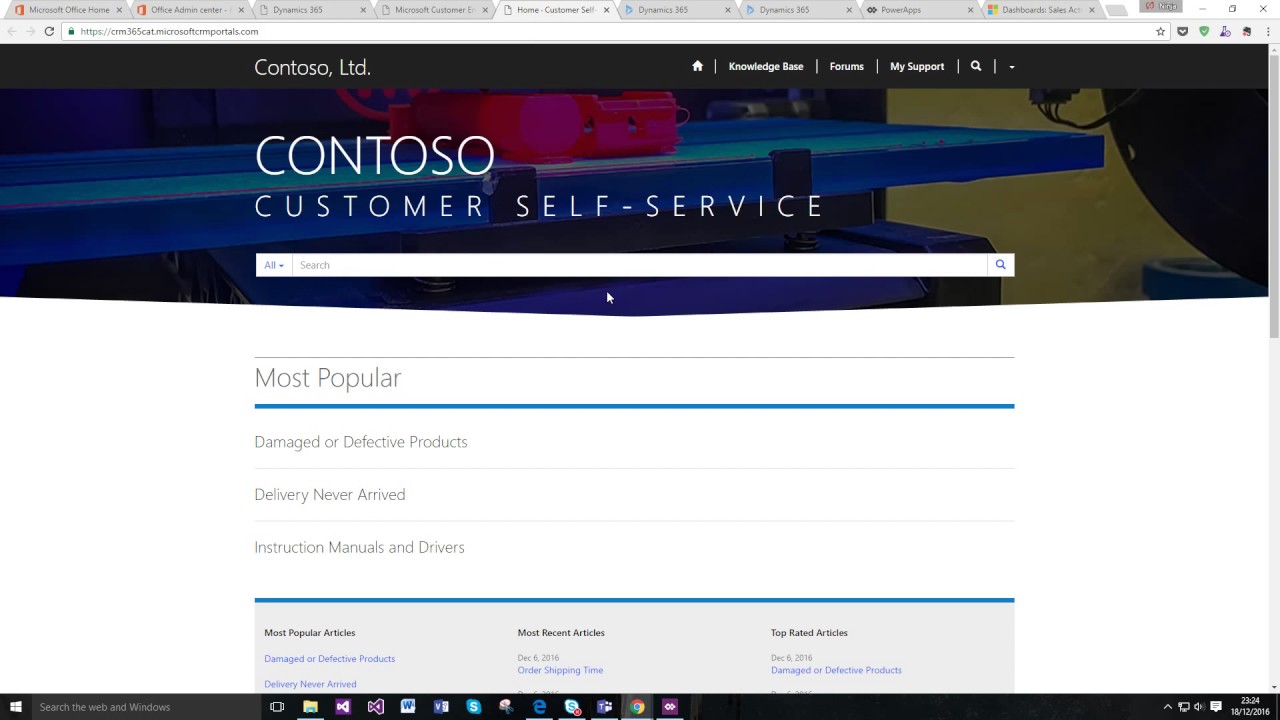
Task: Open the large Delivery Never Arrived topic
Action: (x=330, y=495)
